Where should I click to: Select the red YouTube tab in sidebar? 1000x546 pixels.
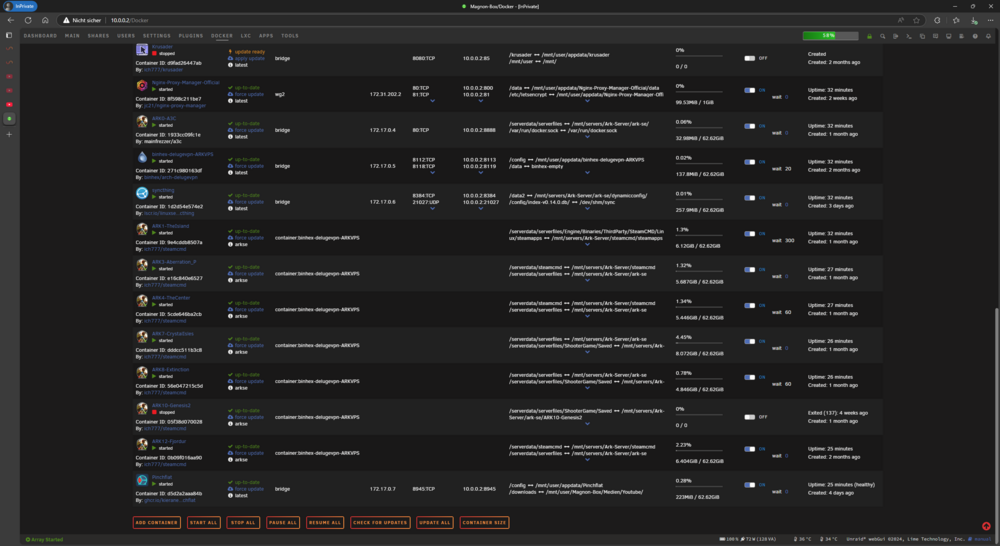click(x=9, y=105)
